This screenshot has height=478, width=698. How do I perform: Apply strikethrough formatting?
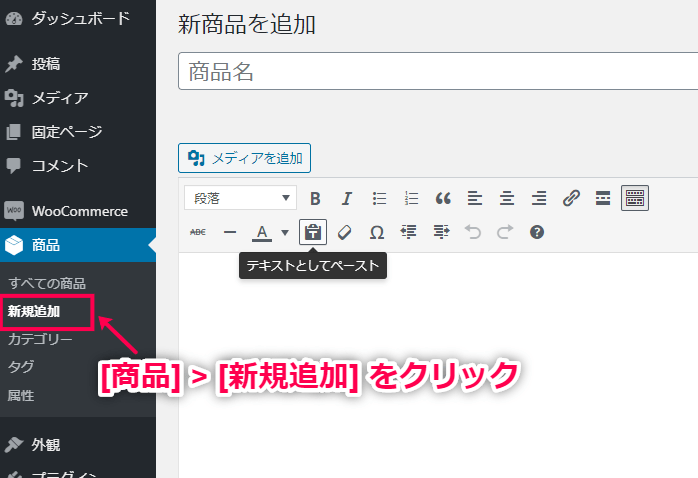pos(198,232)
